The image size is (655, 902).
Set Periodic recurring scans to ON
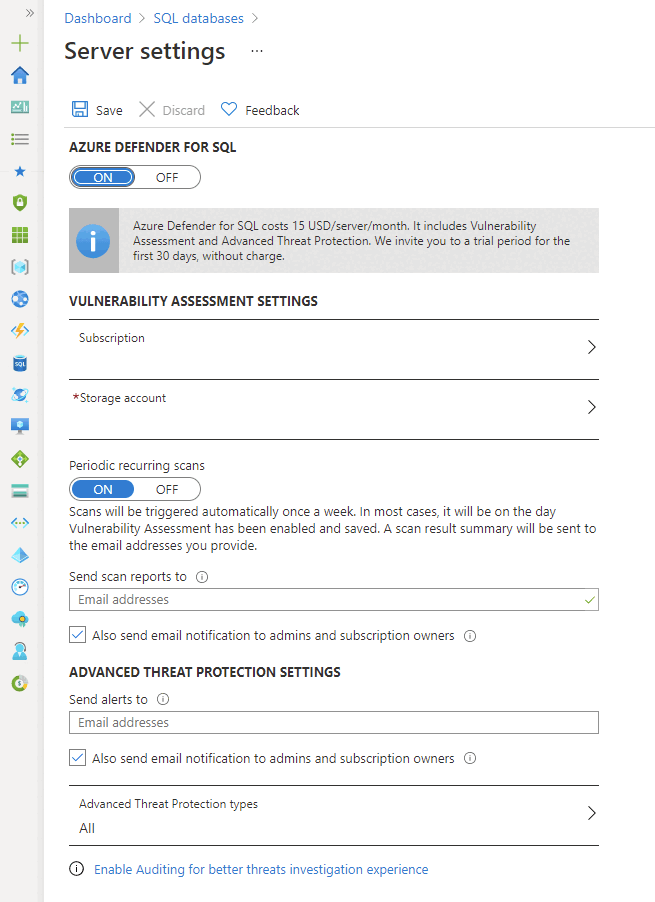tap(103, 490)
